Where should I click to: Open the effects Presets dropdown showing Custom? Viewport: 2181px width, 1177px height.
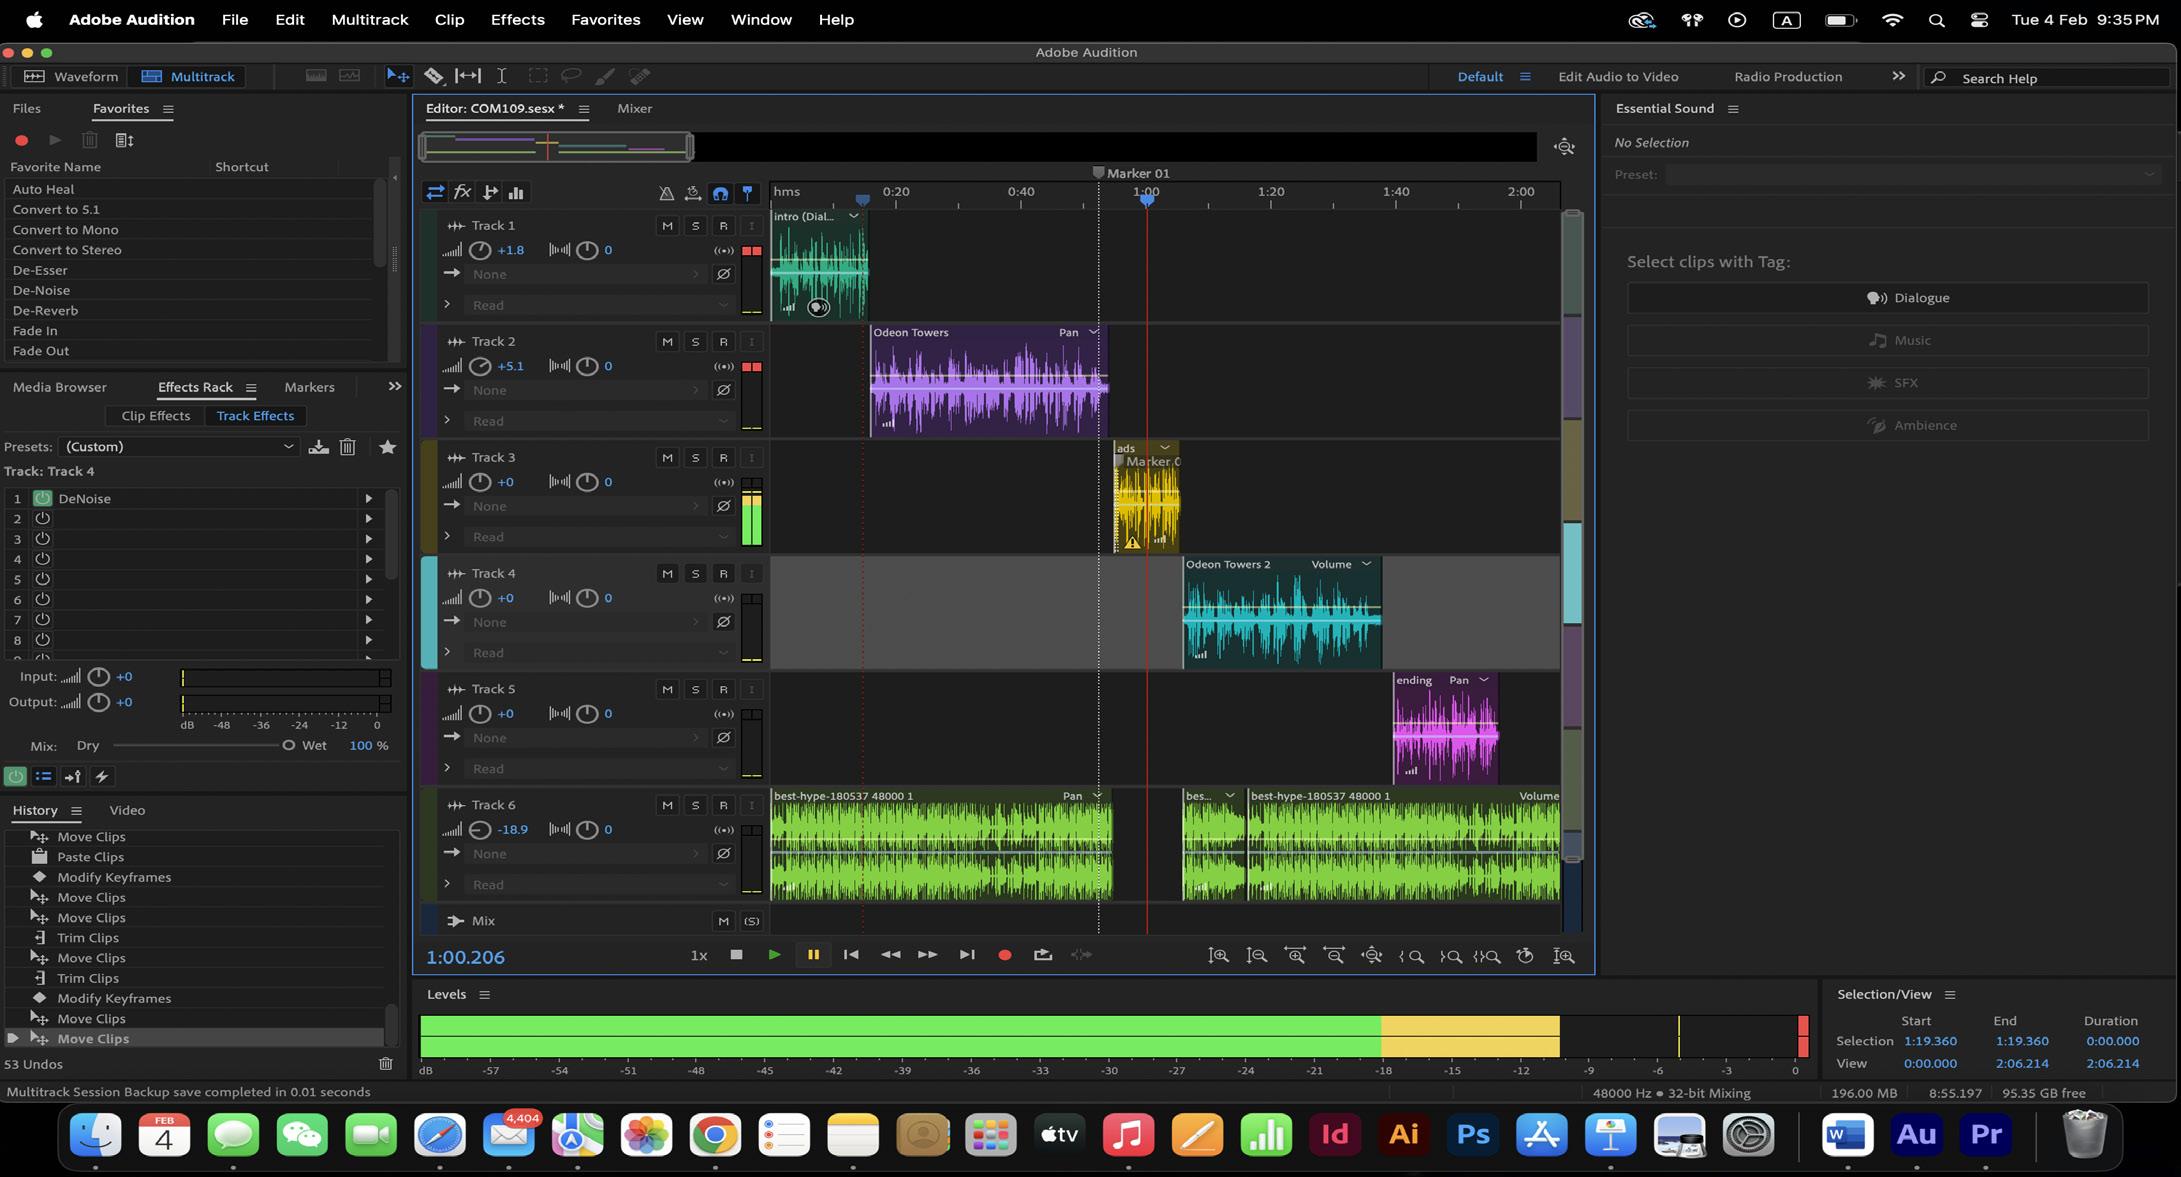(x=178, y=447)
